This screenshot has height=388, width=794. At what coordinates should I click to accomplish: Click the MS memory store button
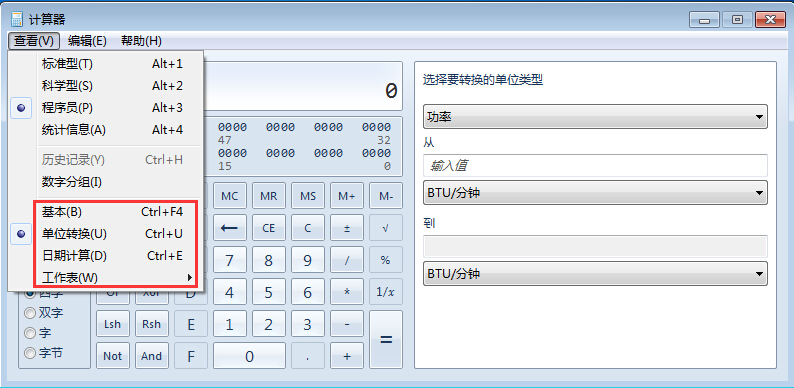click(307, 196)
